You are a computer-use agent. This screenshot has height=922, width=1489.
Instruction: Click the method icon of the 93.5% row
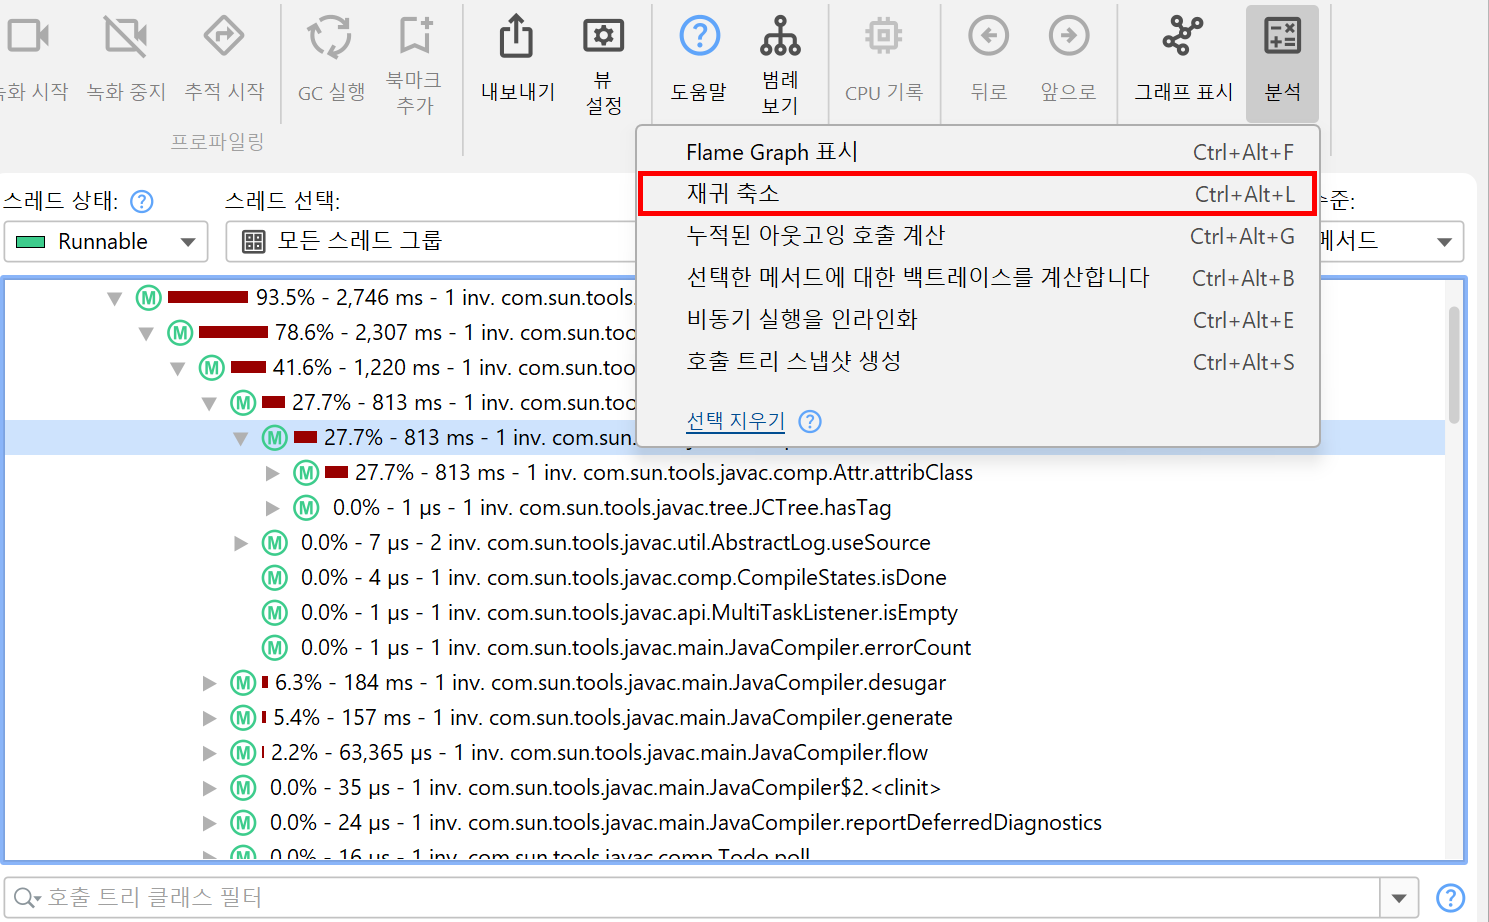pyautogui.click(x=149, y=298)
